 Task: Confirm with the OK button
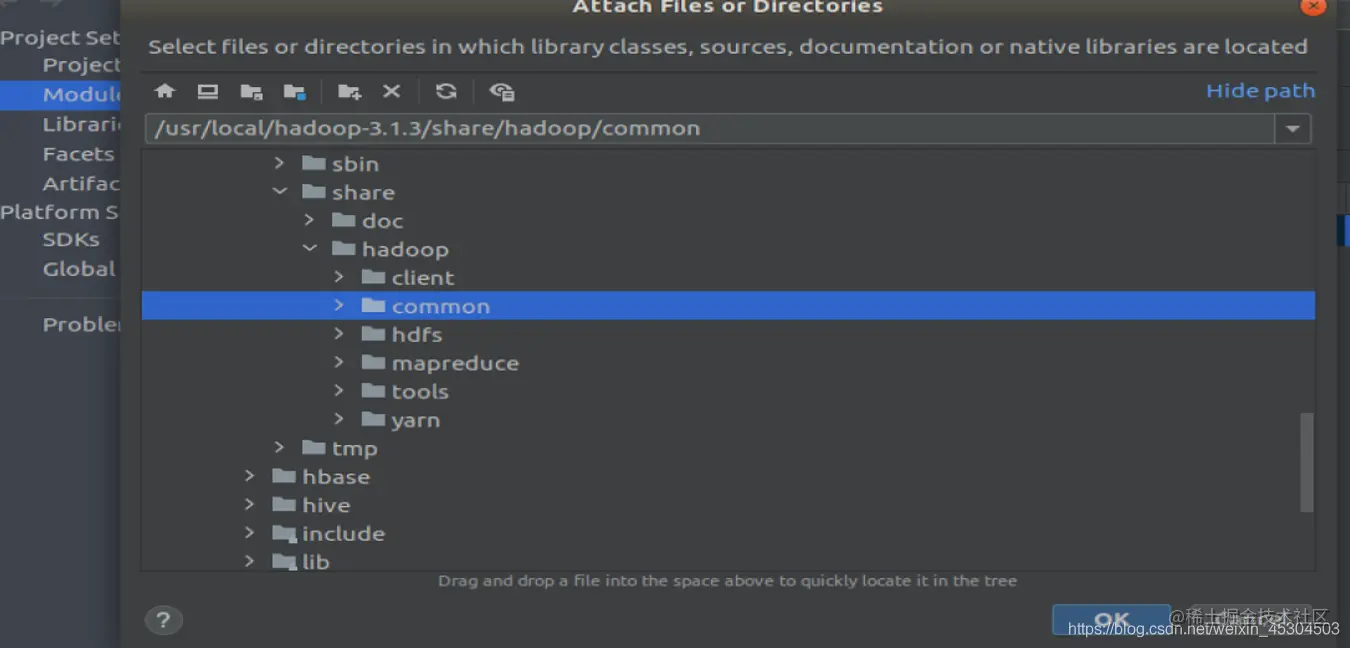point(1111,620)
